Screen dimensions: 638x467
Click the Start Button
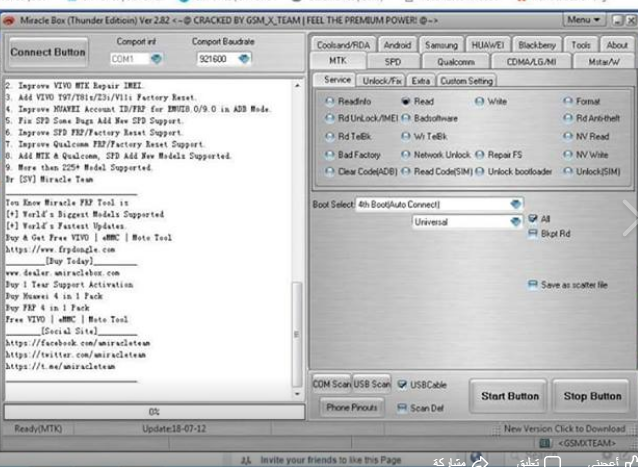tap(509, 396)
